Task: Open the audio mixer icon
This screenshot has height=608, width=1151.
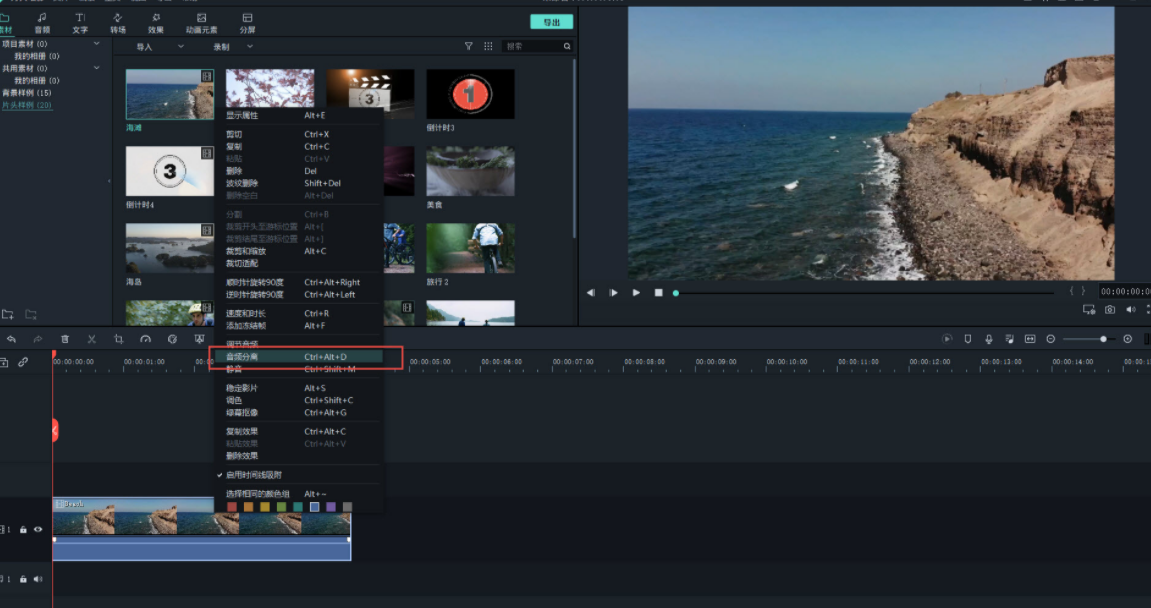Action: pos(1009,339)
